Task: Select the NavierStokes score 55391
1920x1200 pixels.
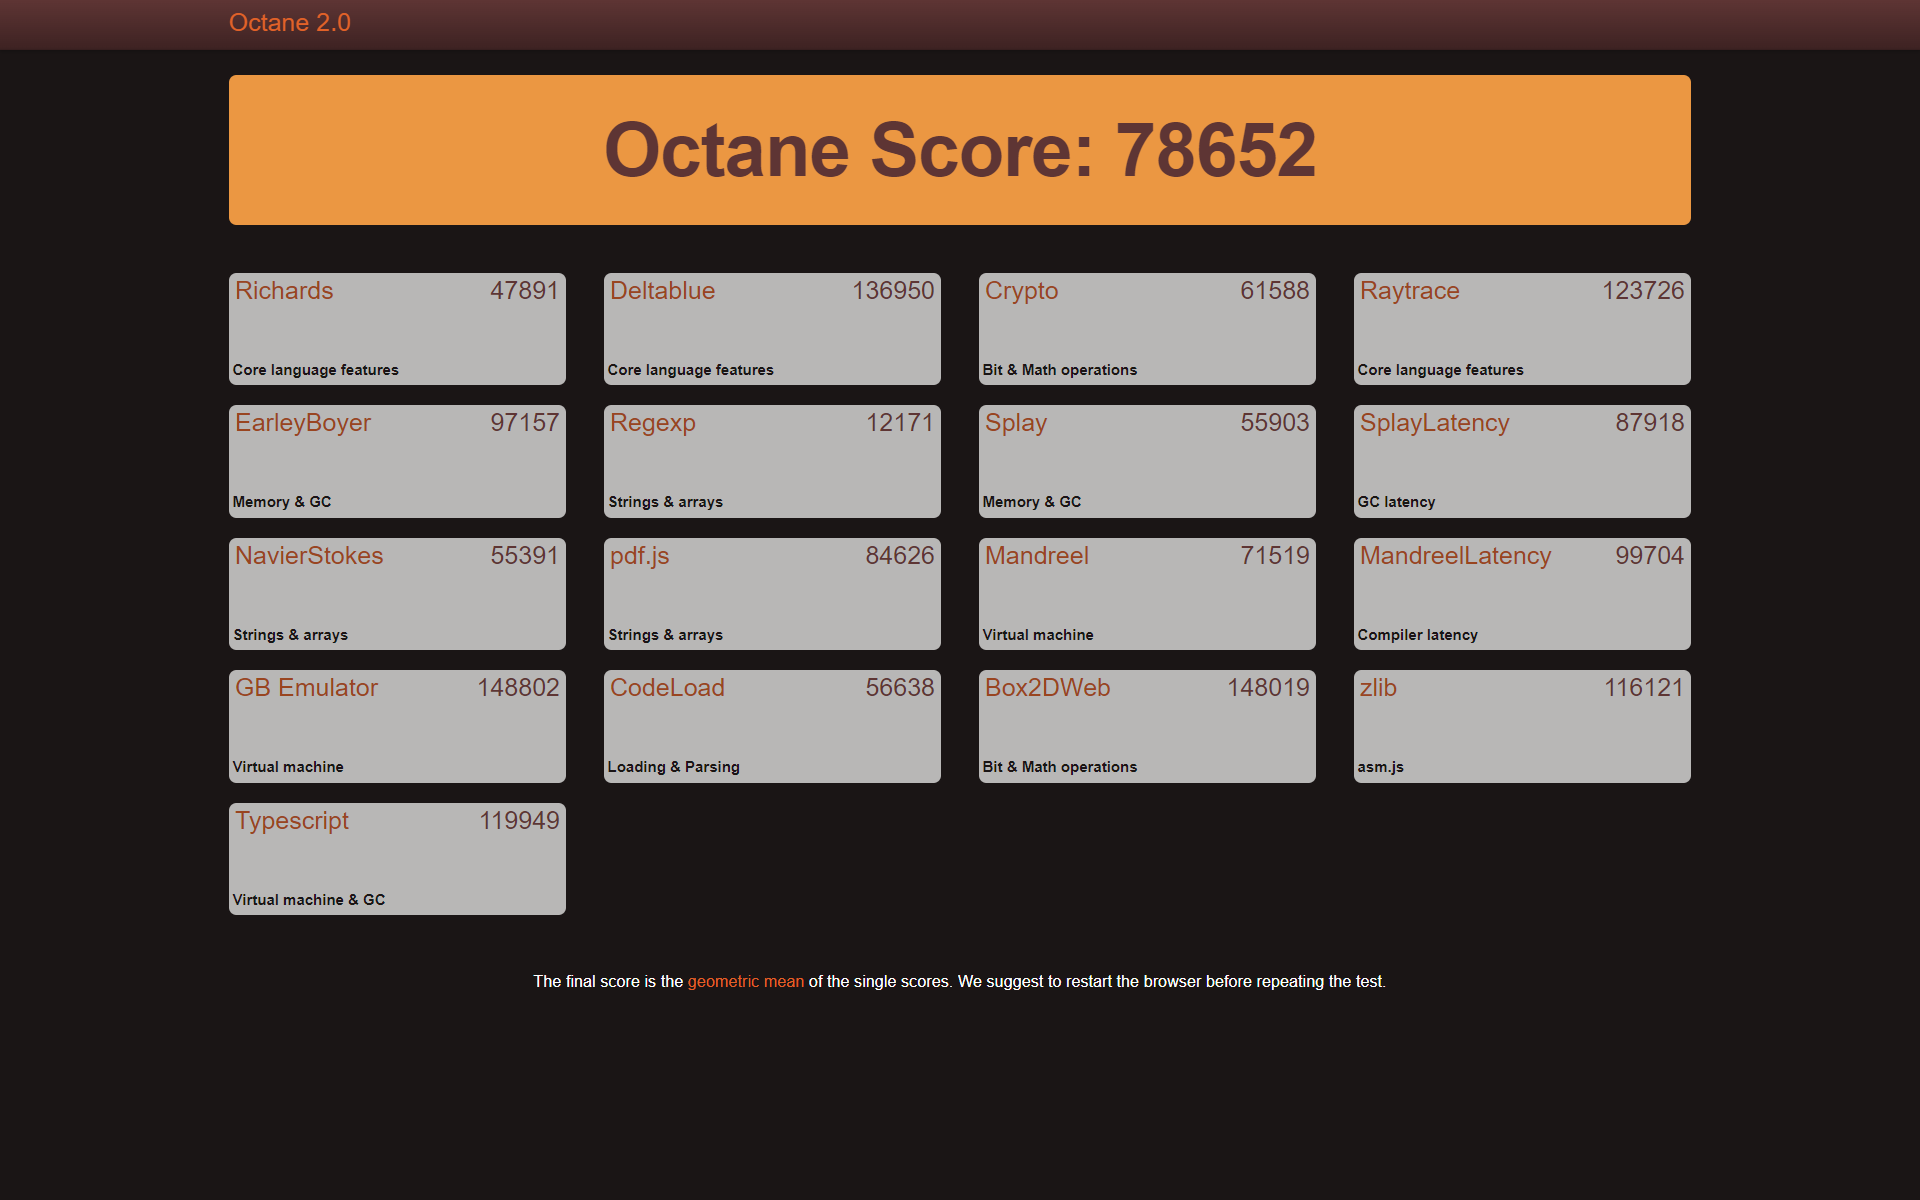Action: click(x=524, y=556)
